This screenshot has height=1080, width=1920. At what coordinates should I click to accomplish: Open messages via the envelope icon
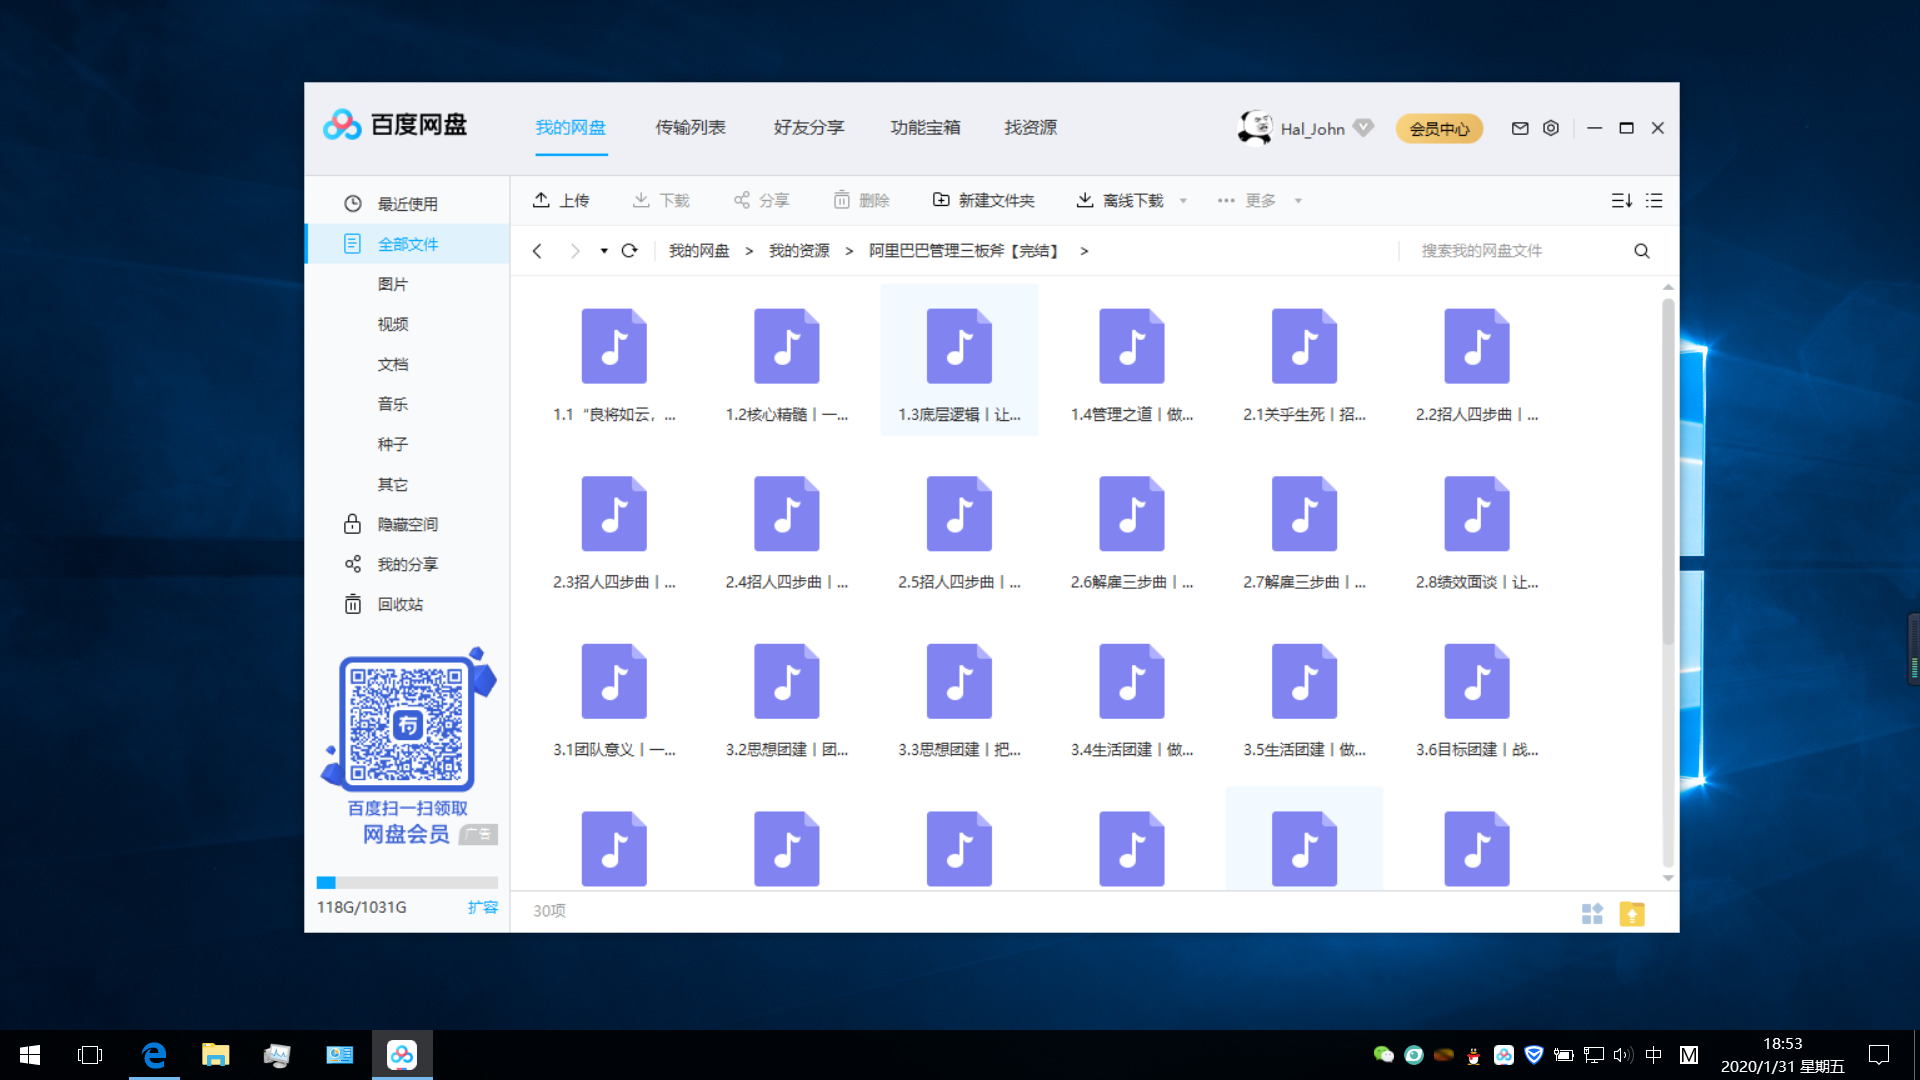coord(1519,128)
